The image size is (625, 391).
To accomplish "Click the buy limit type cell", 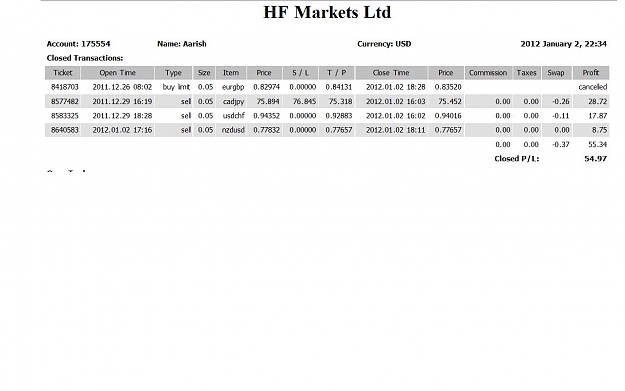I will pyautogui.click(x=176, y=87).
